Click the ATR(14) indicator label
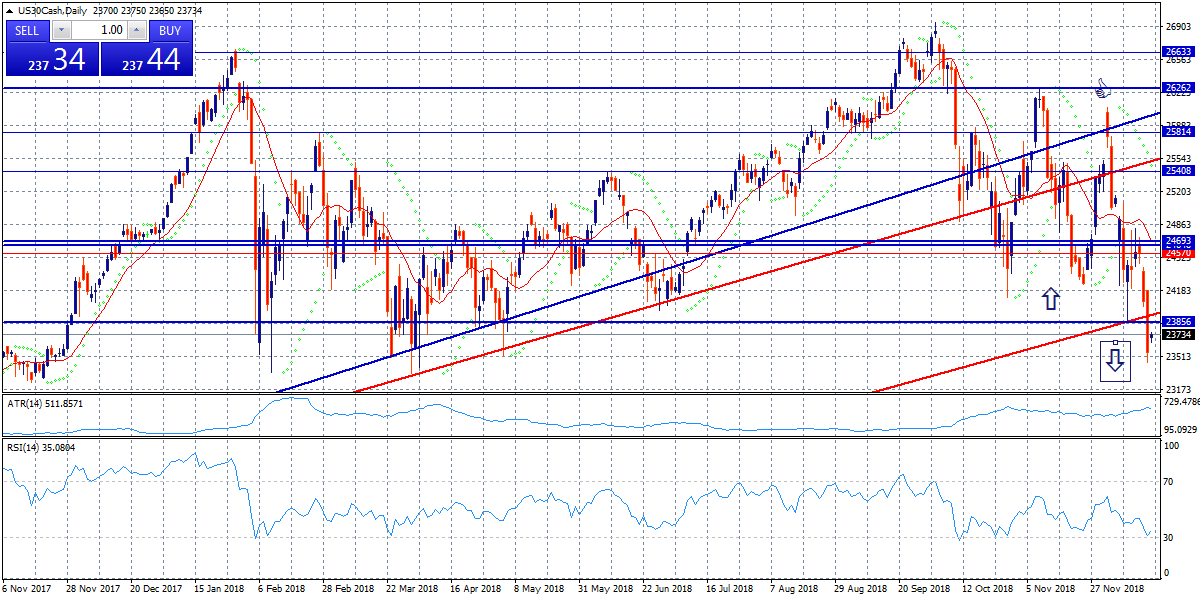The image size is (1200, 600). point(45,403)
